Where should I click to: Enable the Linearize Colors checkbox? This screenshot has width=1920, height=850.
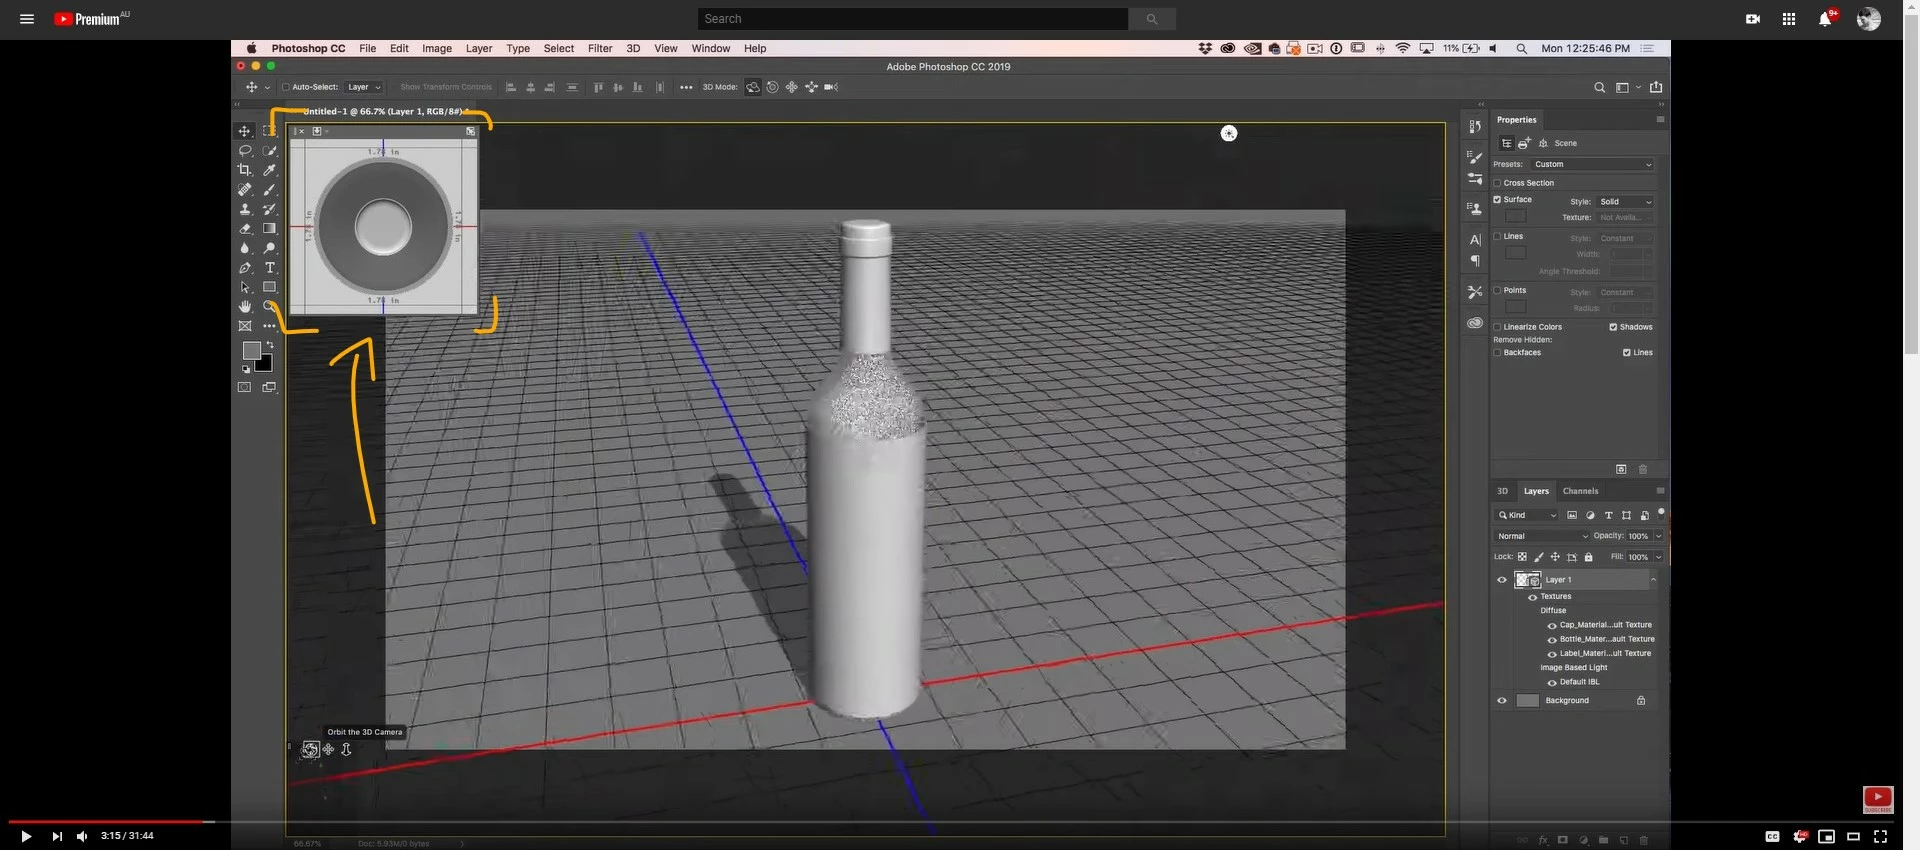pos(1497,327)
